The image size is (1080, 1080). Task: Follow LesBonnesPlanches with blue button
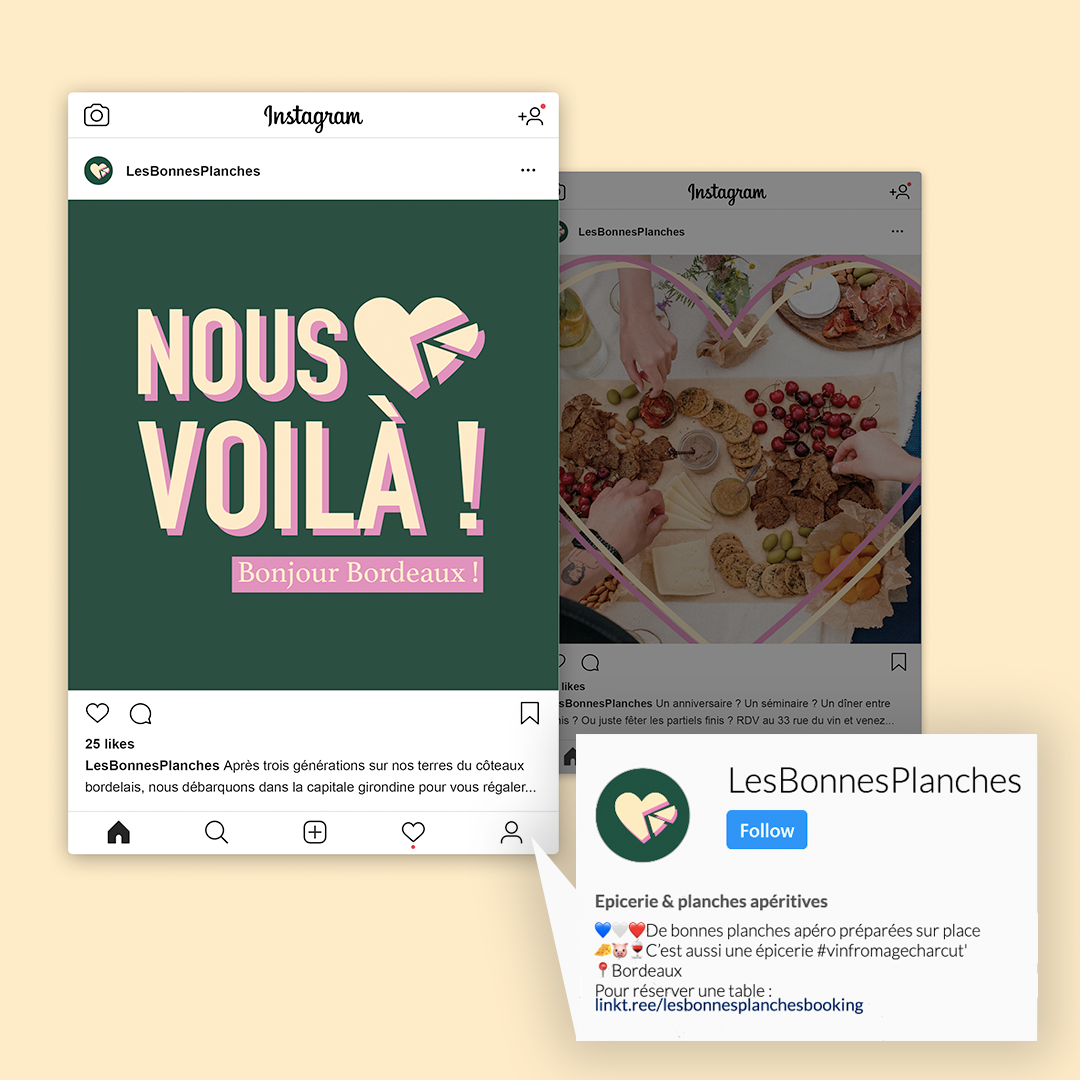click(767, 830)
